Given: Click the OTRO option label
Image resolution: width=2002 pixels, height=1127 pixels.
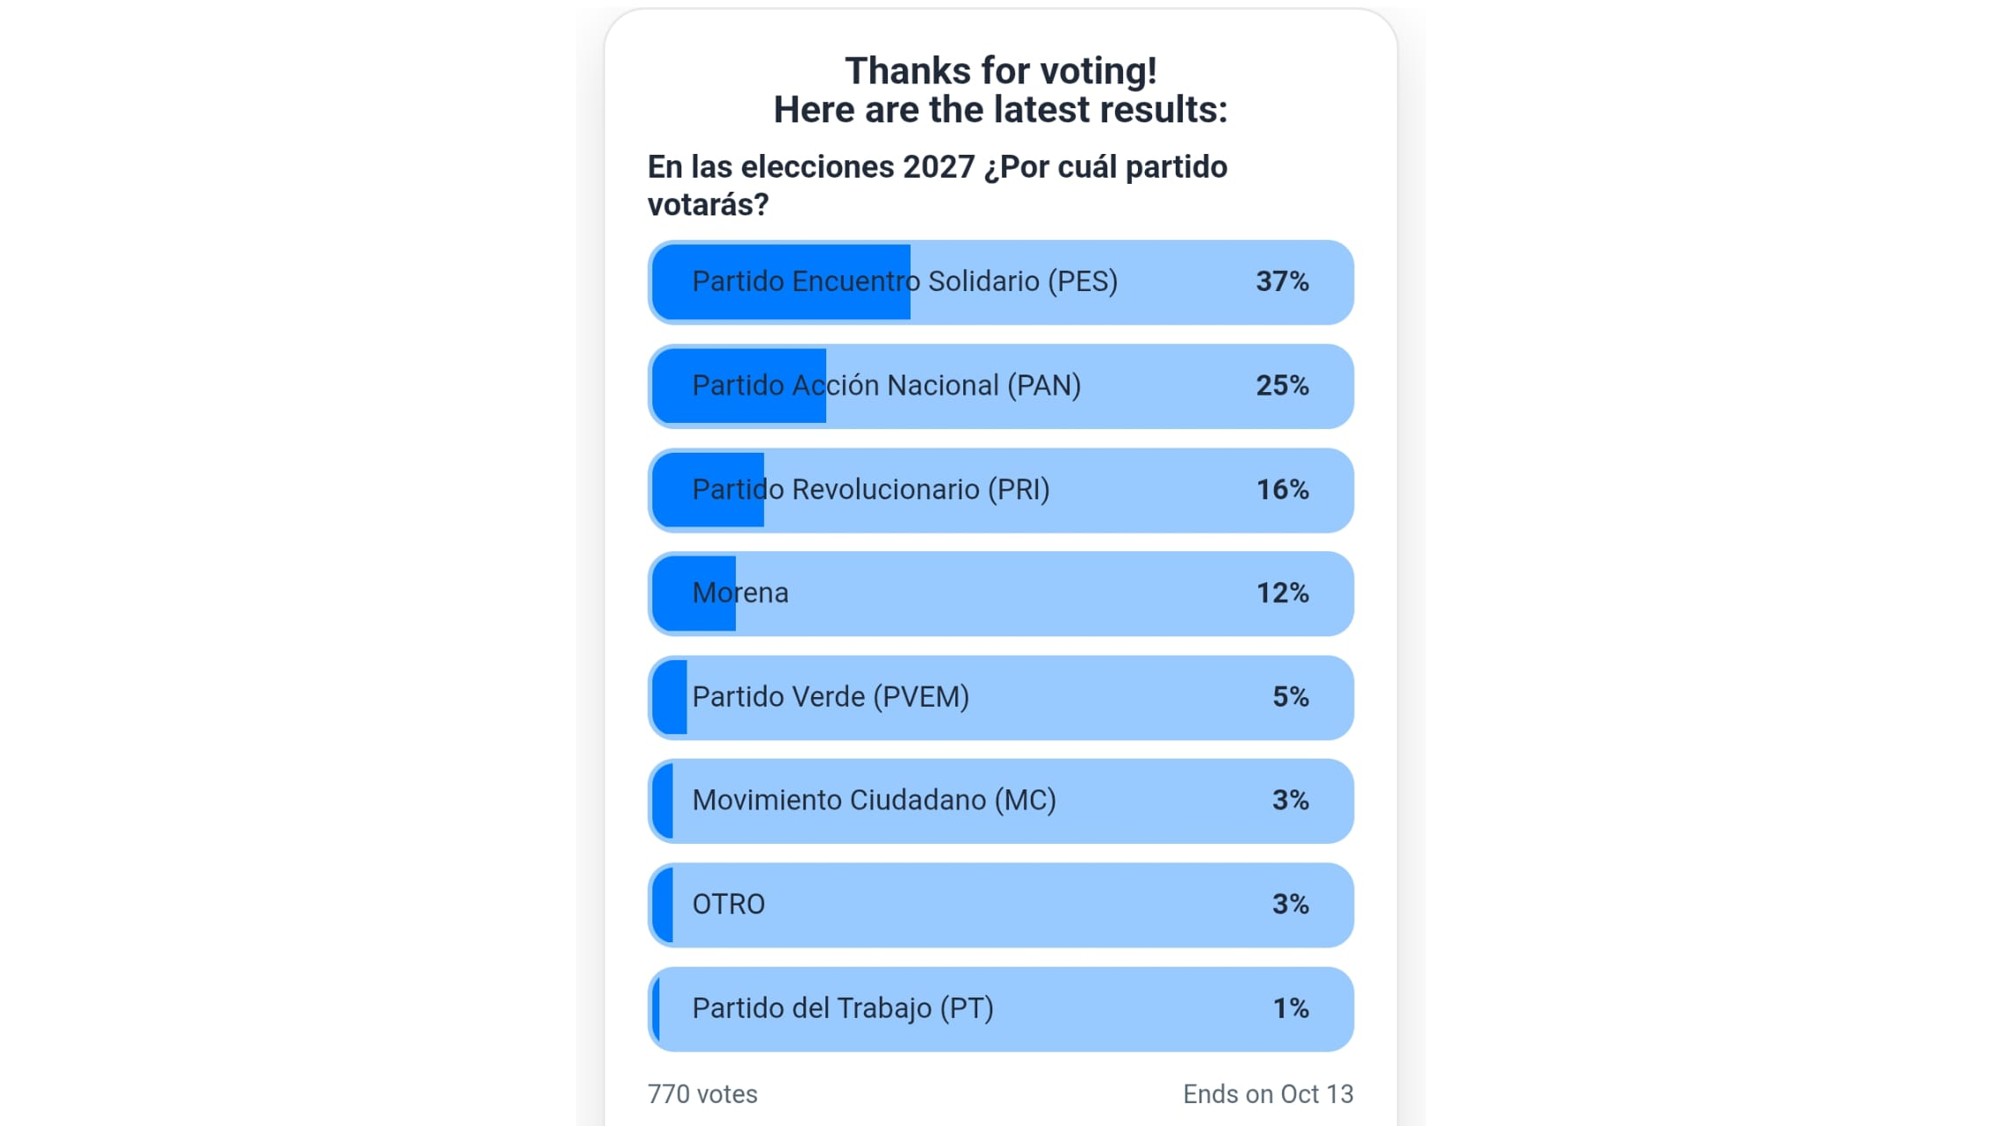Looking at the screenshot, I should tap(728, 905).
